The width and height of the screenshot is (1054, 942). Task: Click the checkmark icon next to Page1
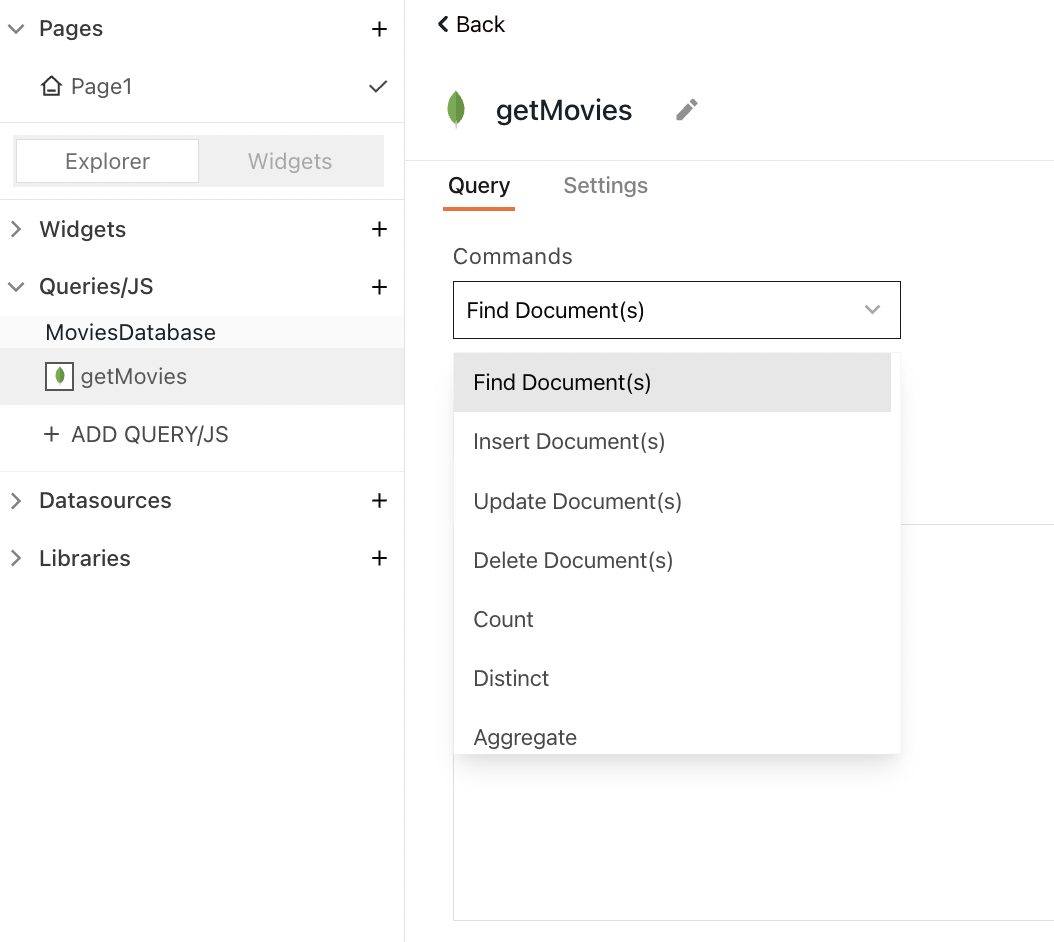click(x=378, y=86)
